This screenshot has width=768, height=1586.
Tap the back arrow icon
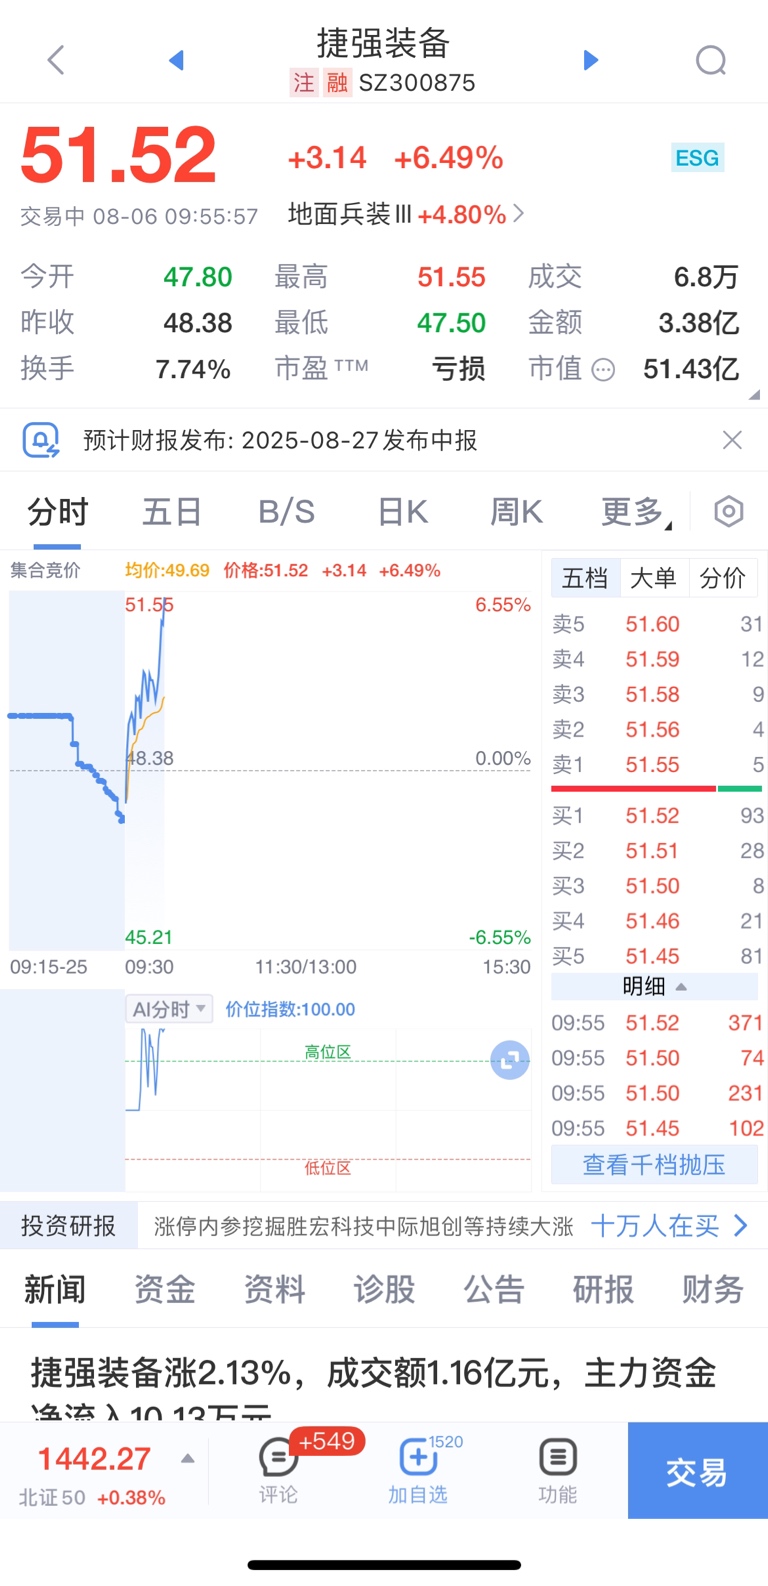pos(56,60)
